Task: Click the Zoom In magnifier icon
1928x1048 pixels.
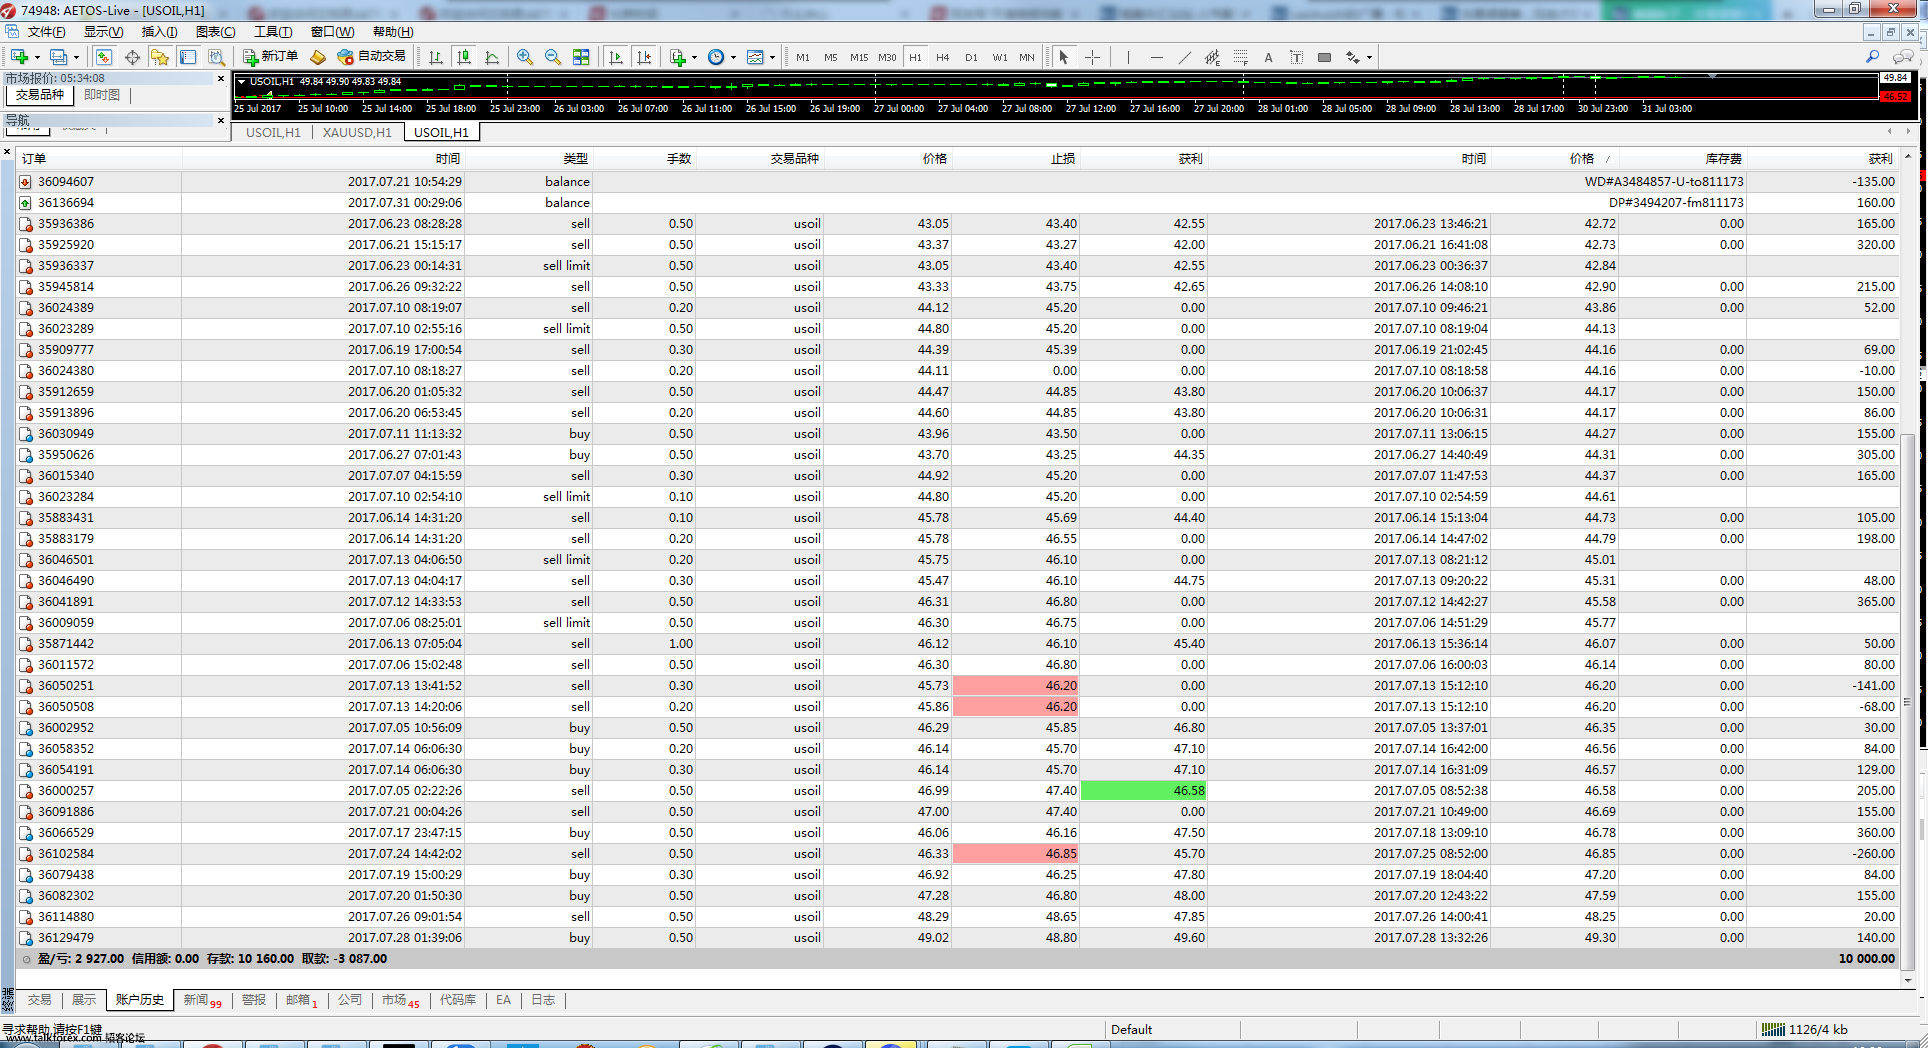Action: pyautogui.click(x=525, y=57)
